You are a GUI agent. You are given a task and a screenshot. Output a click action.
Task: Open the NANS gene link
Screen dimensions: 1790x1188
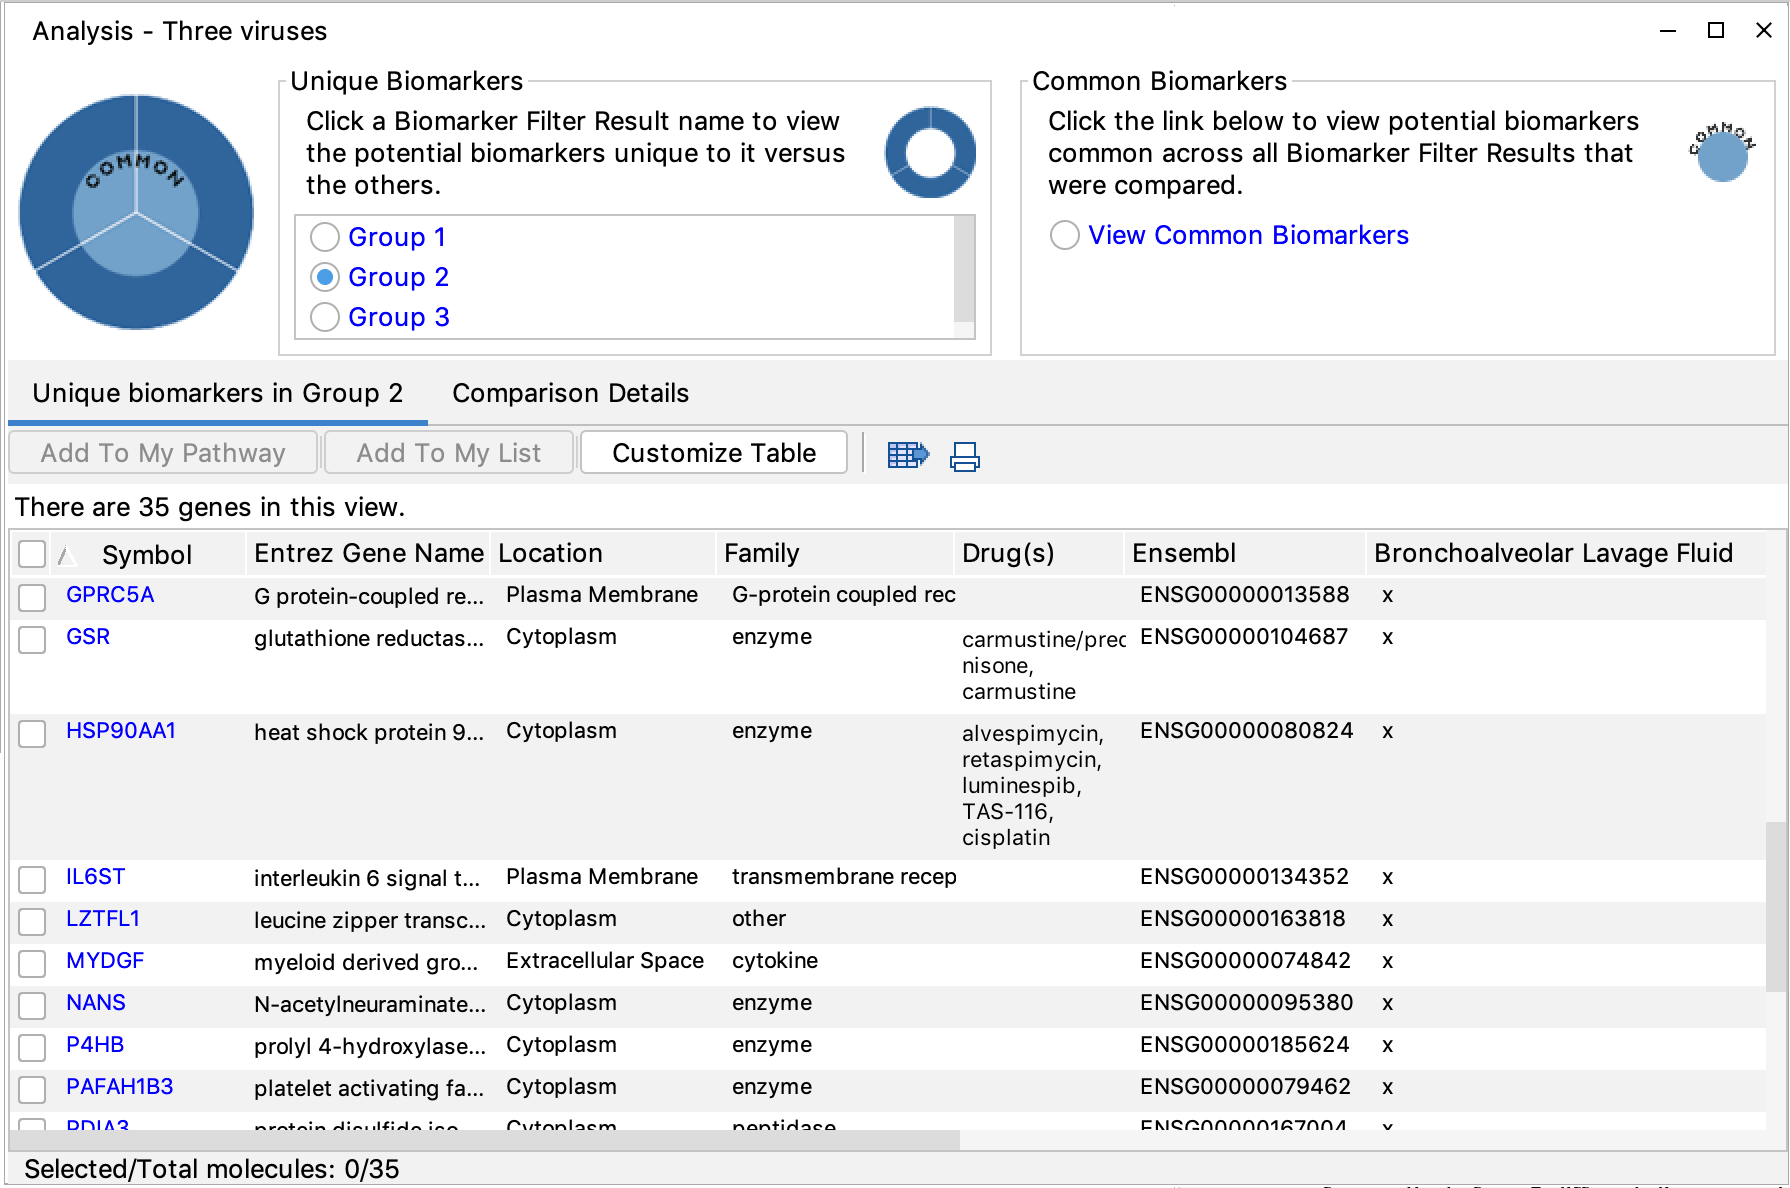(96, 1003)
